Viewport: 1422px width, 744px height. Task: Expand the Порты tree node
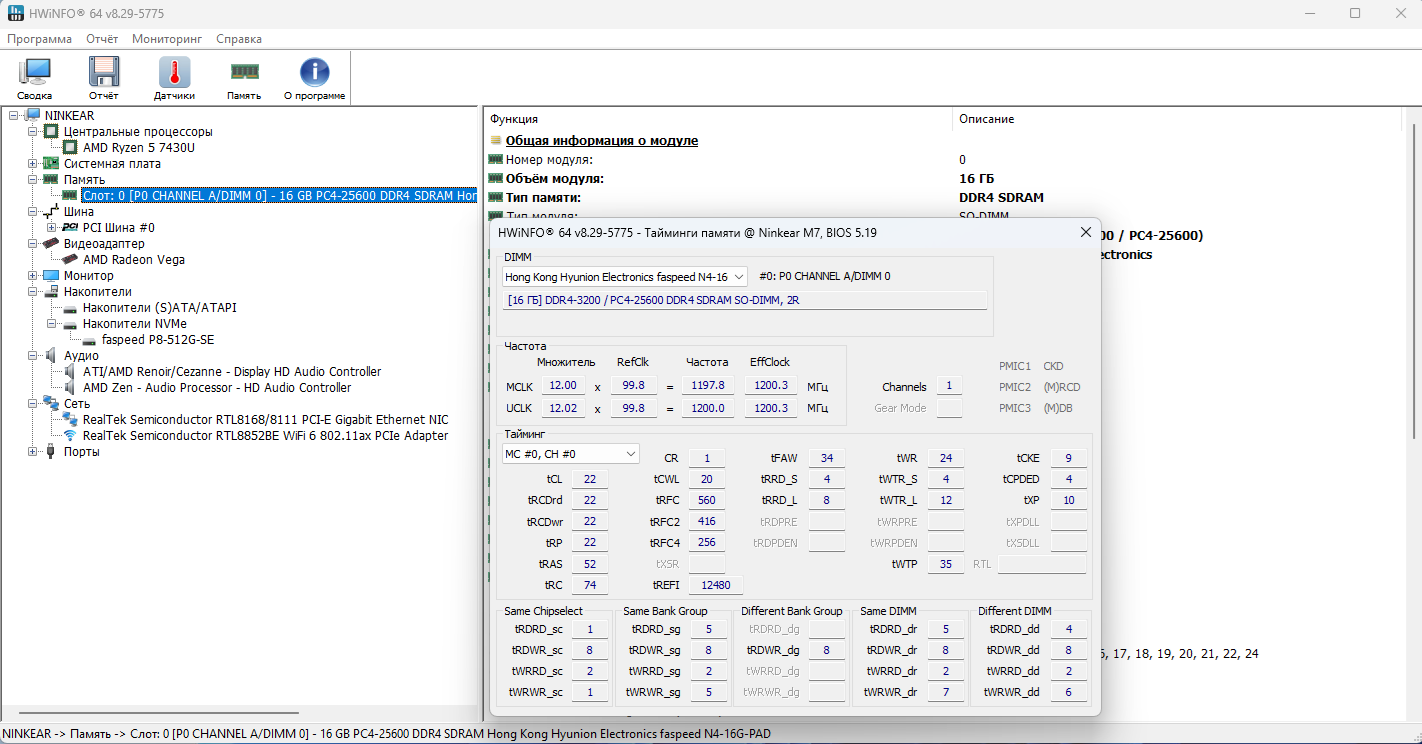(x=33, y=452)
